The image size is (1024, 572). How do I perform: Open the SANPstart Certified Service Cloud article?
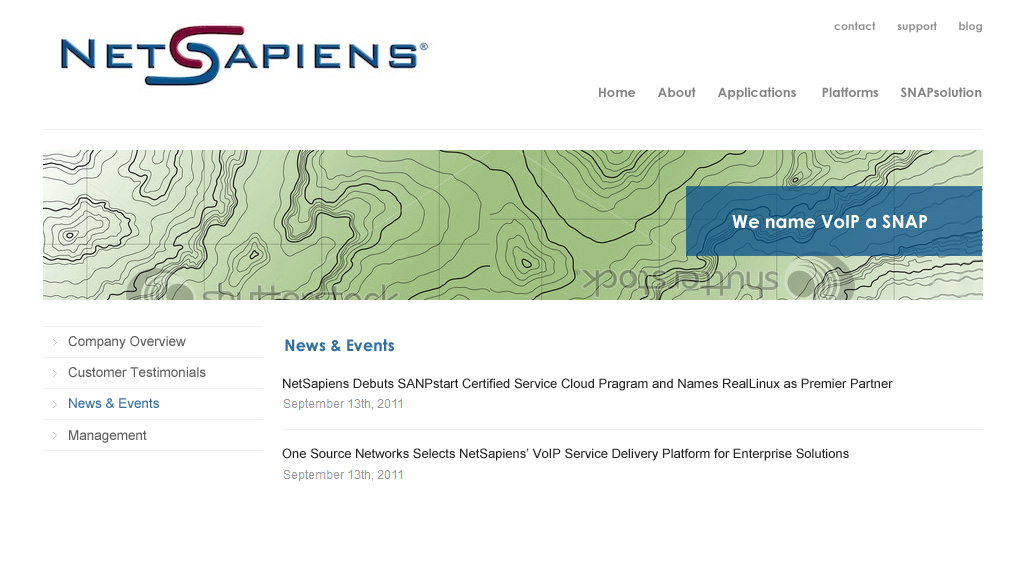click(x=587, y=384)
